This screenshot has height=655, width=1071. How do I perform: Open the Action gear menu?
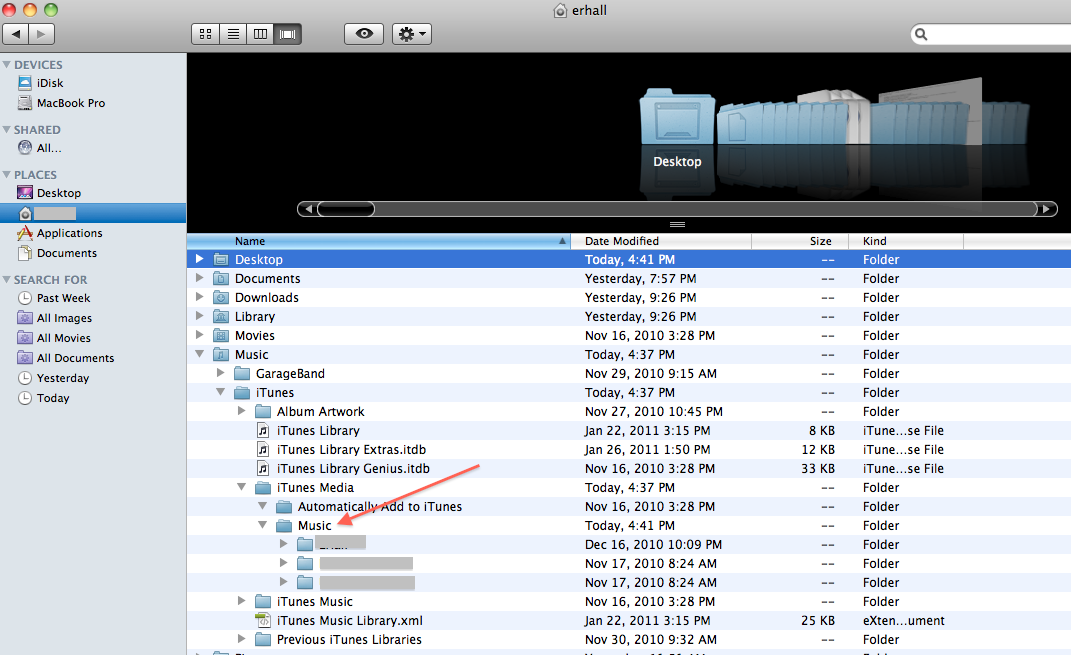pyautogui.click(x=412, y=34)
